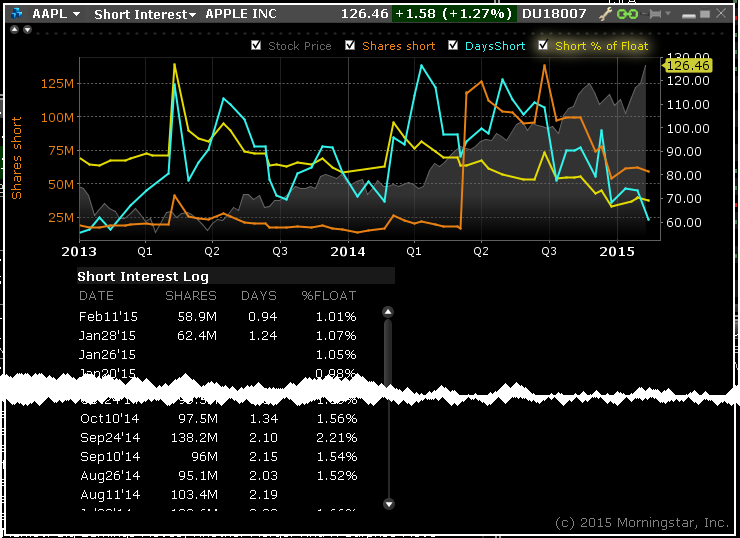Click the Short Interest Log heading
The image size is (740, 538).
pos(143,277)
